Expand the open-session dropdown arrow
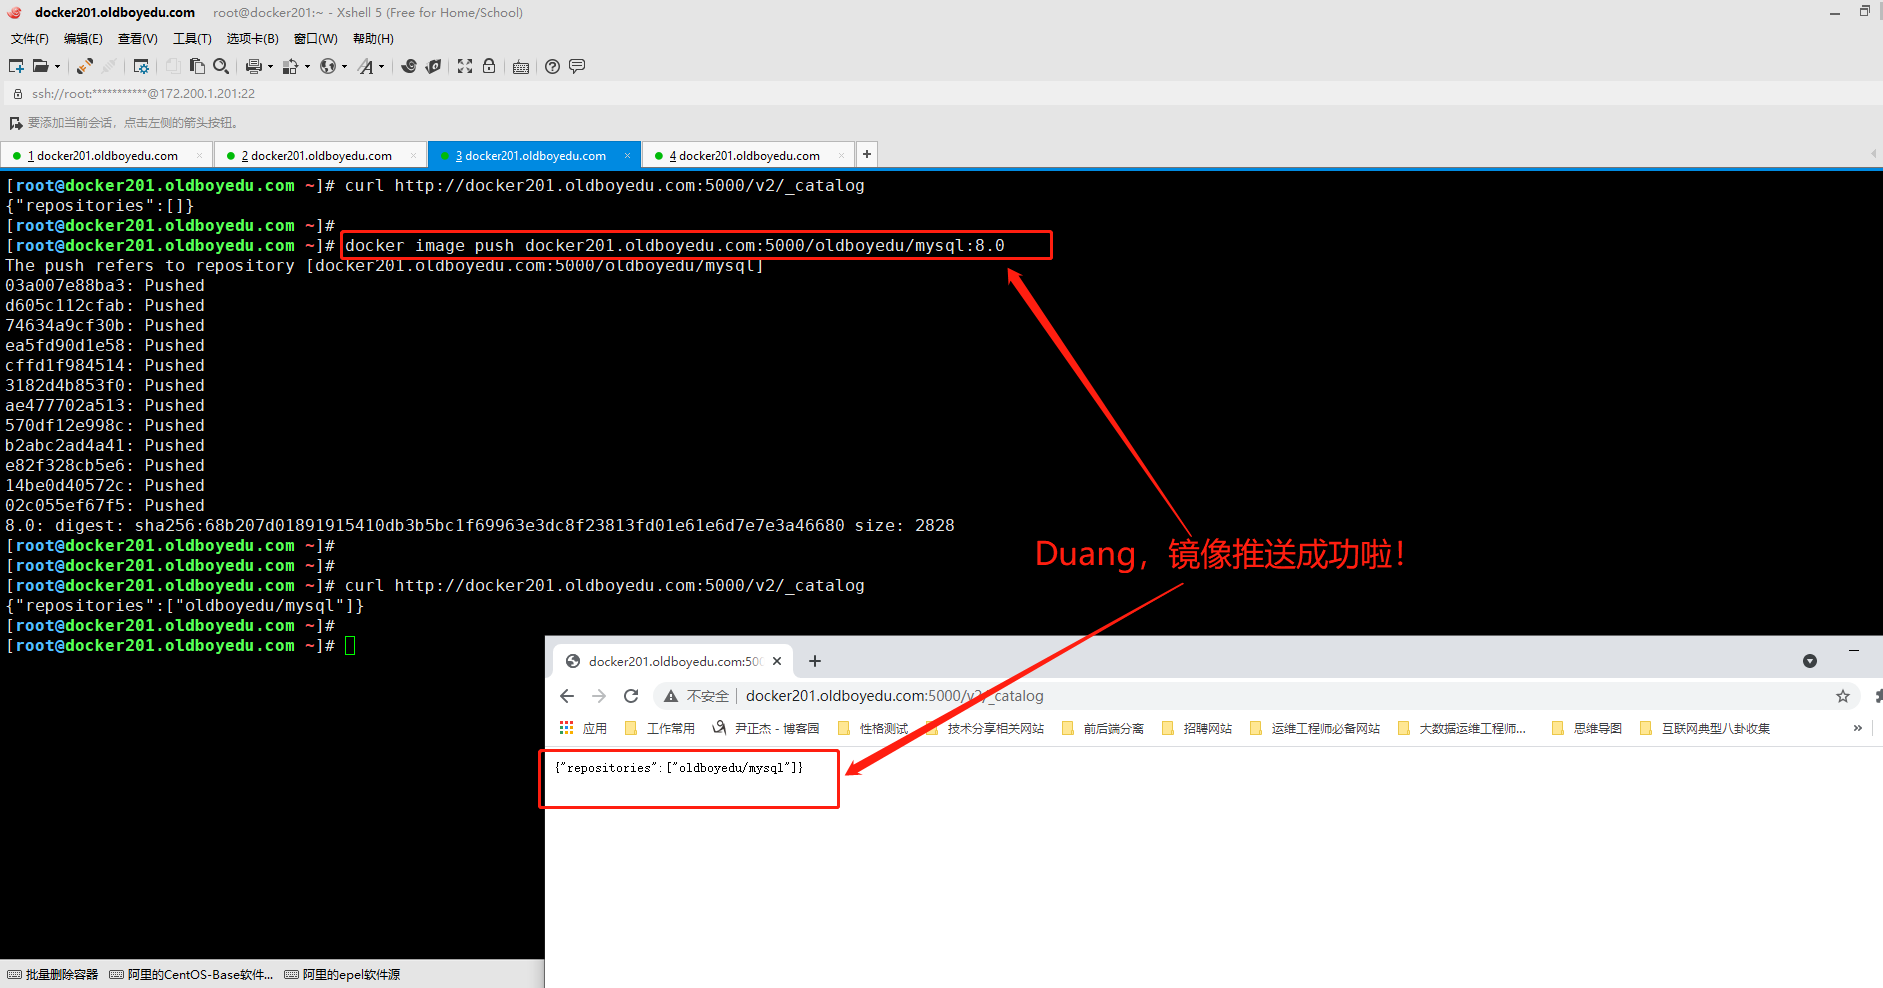 [58, 66]
